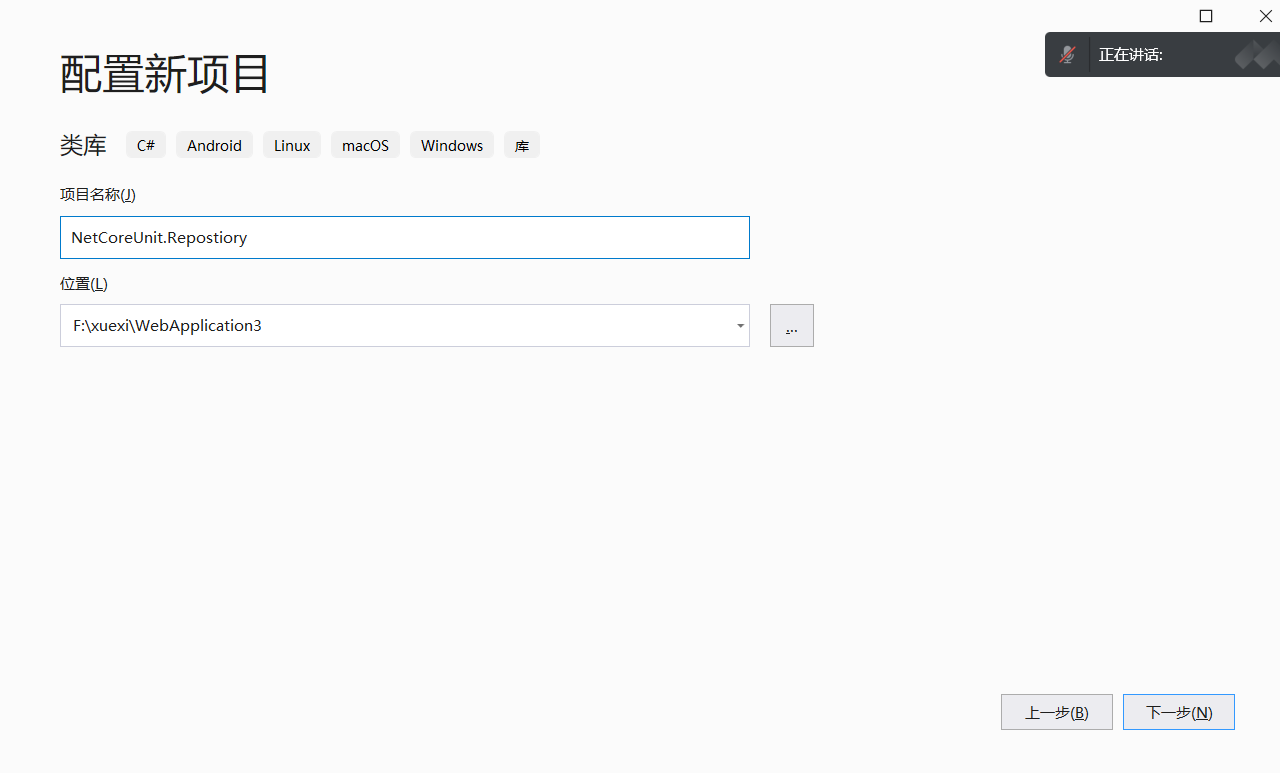Proceed with 下一步(N) button
1280x773 pixels.
(1179, 712)
